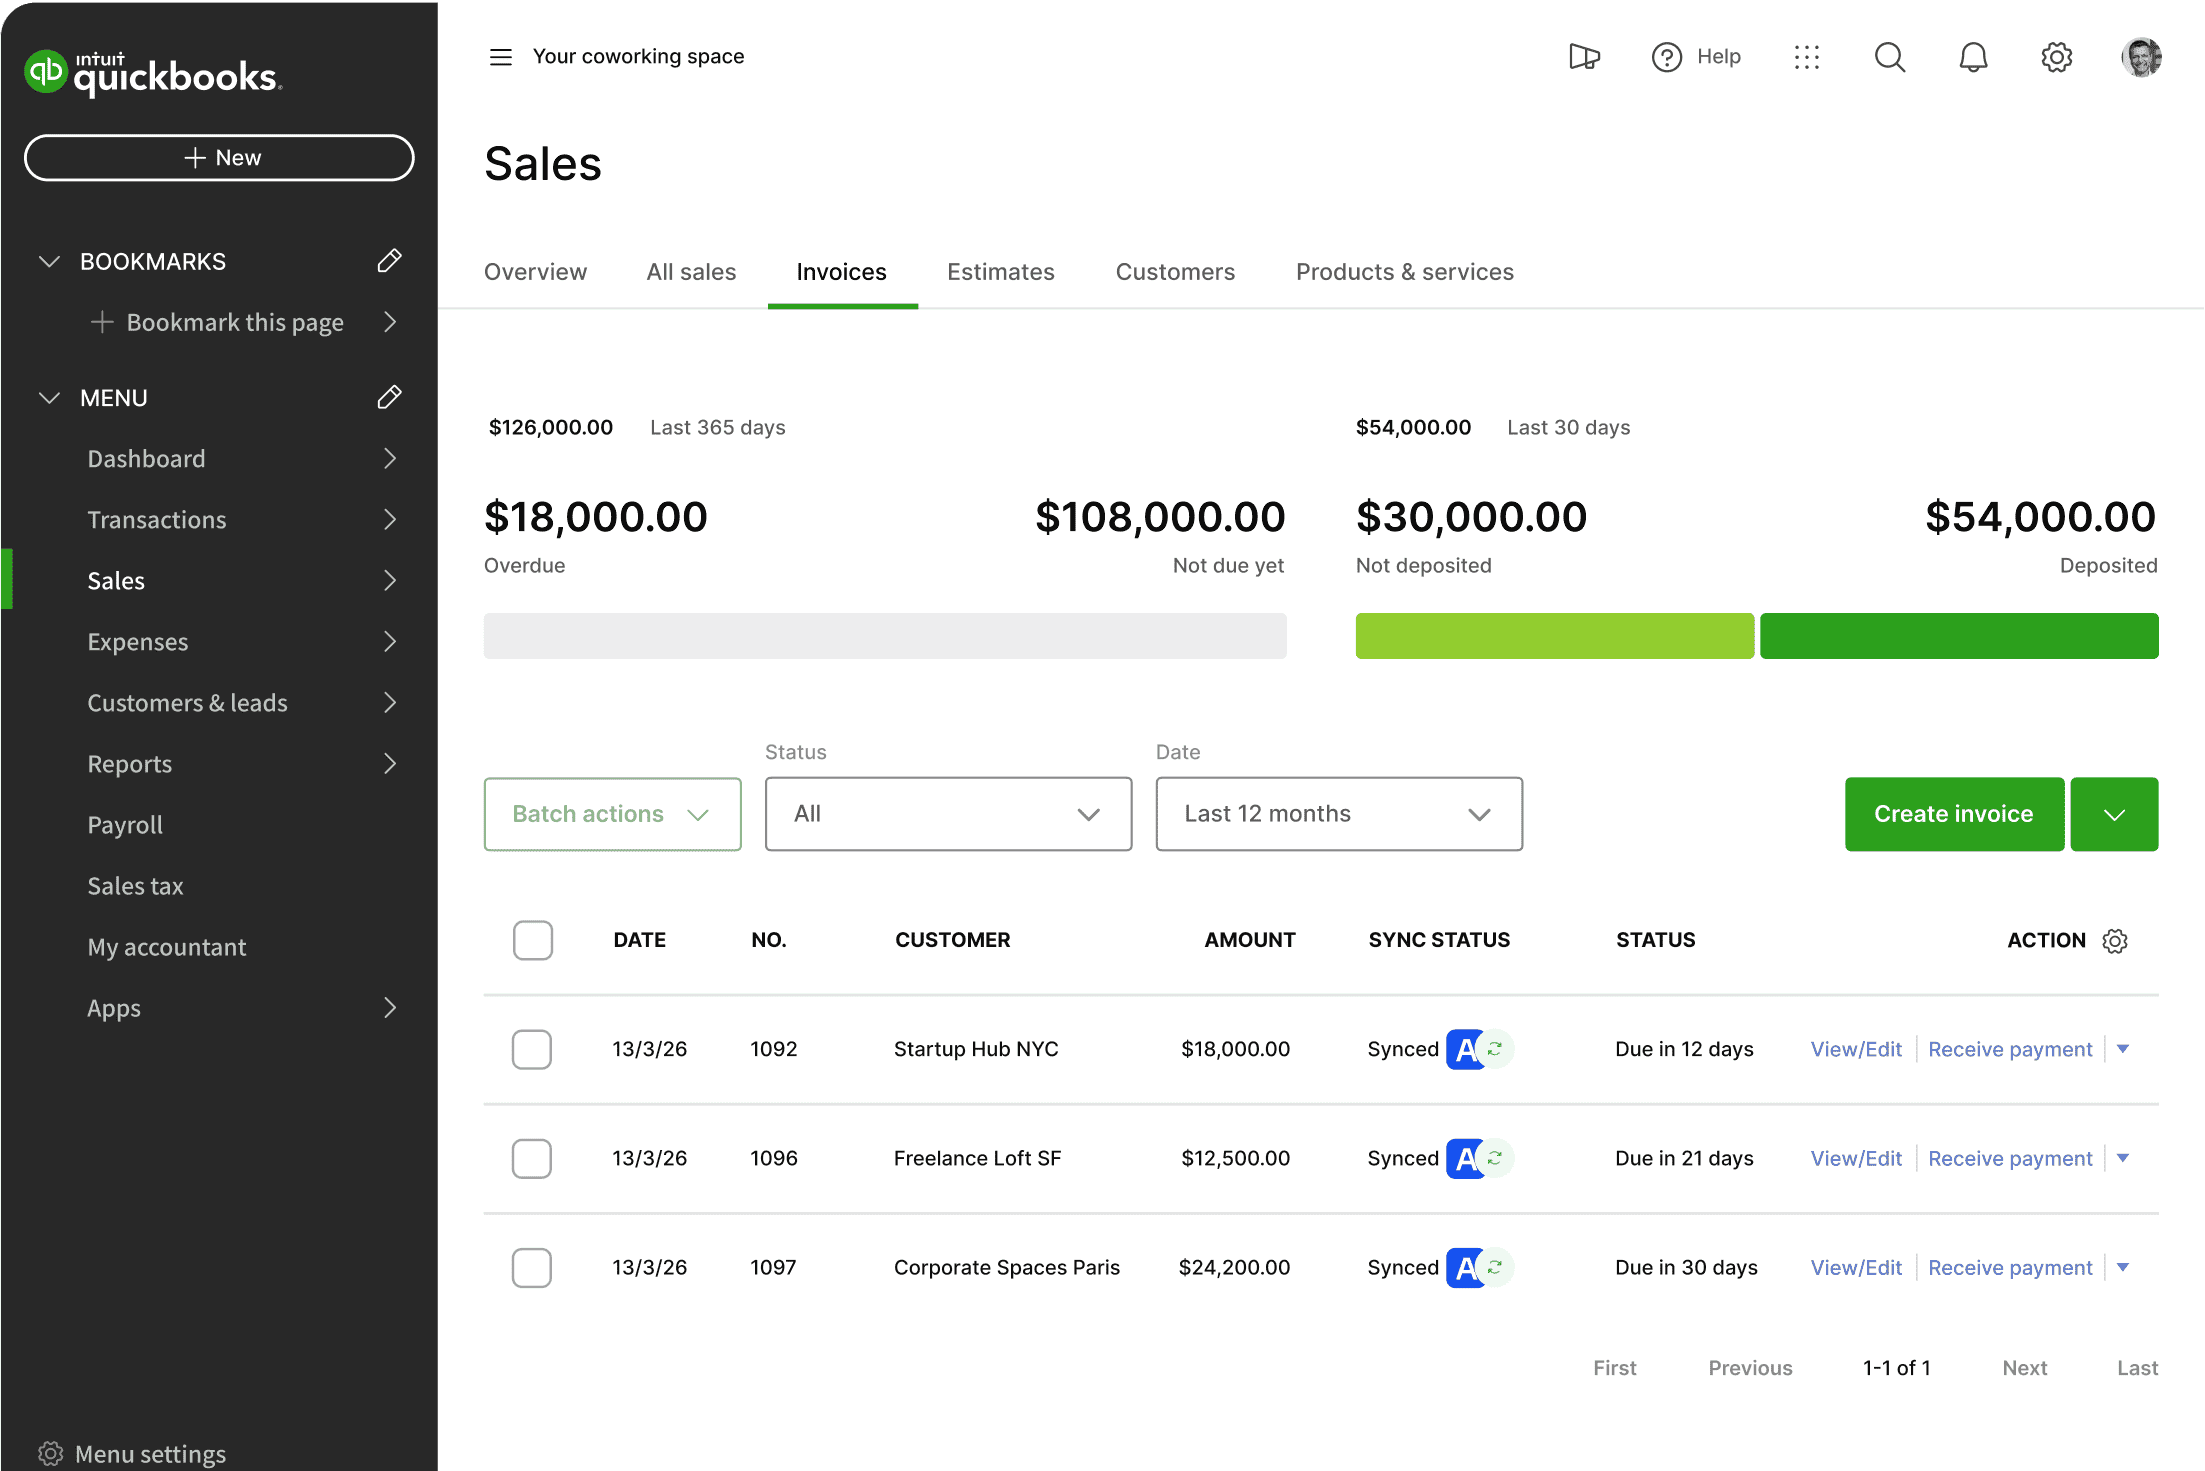Check the select-all invoices checkbox
This screenshot has width=2205, height=1471.
pos(533,940)
